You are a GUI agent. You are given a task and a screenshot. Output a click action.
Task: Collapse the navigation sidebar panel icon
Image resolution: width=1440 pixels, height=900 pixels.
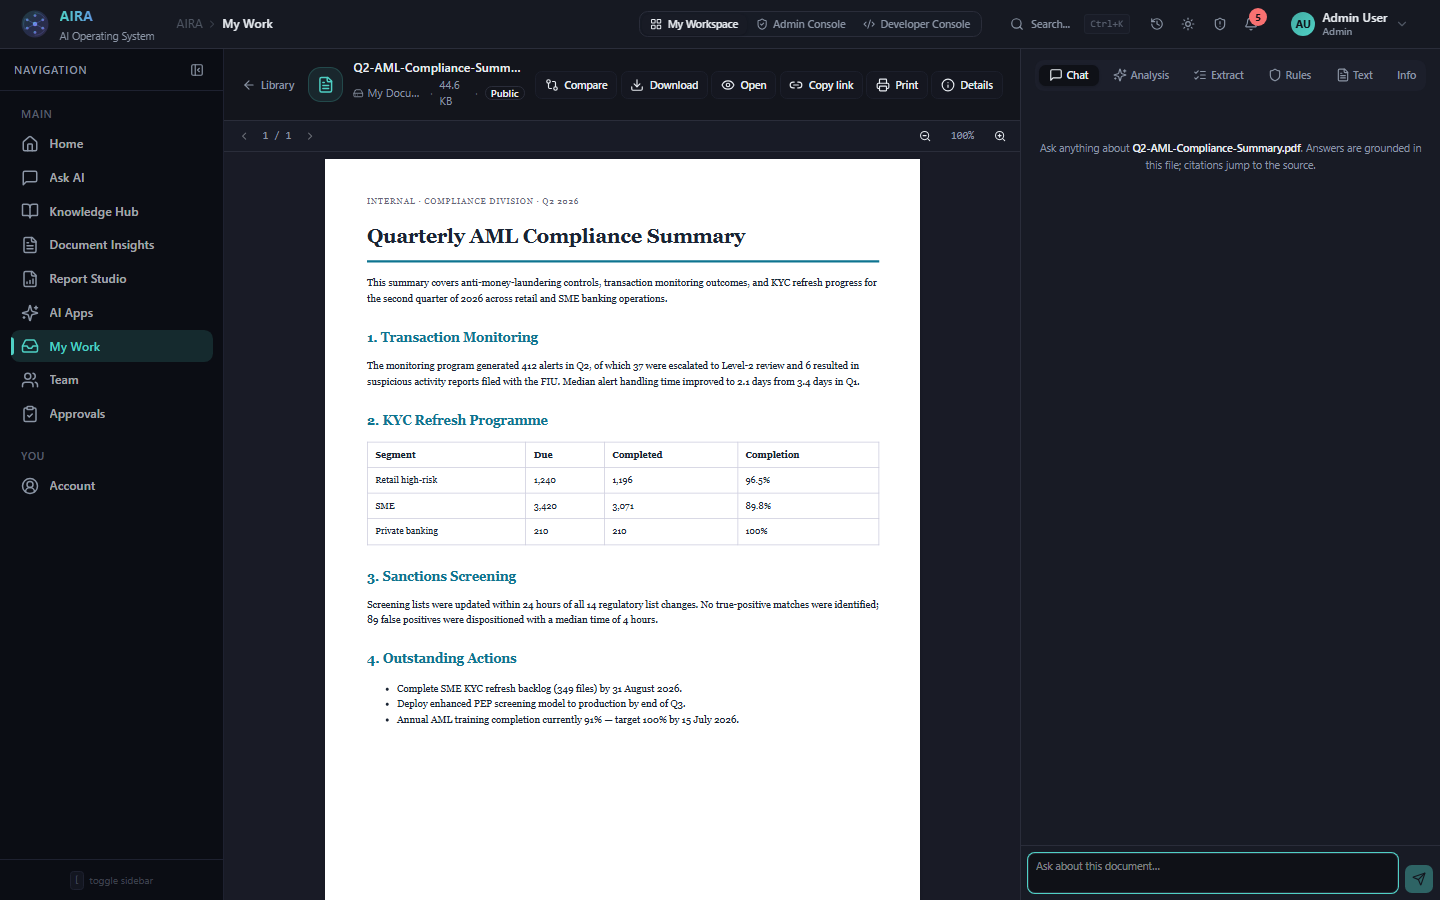point(197,70)
